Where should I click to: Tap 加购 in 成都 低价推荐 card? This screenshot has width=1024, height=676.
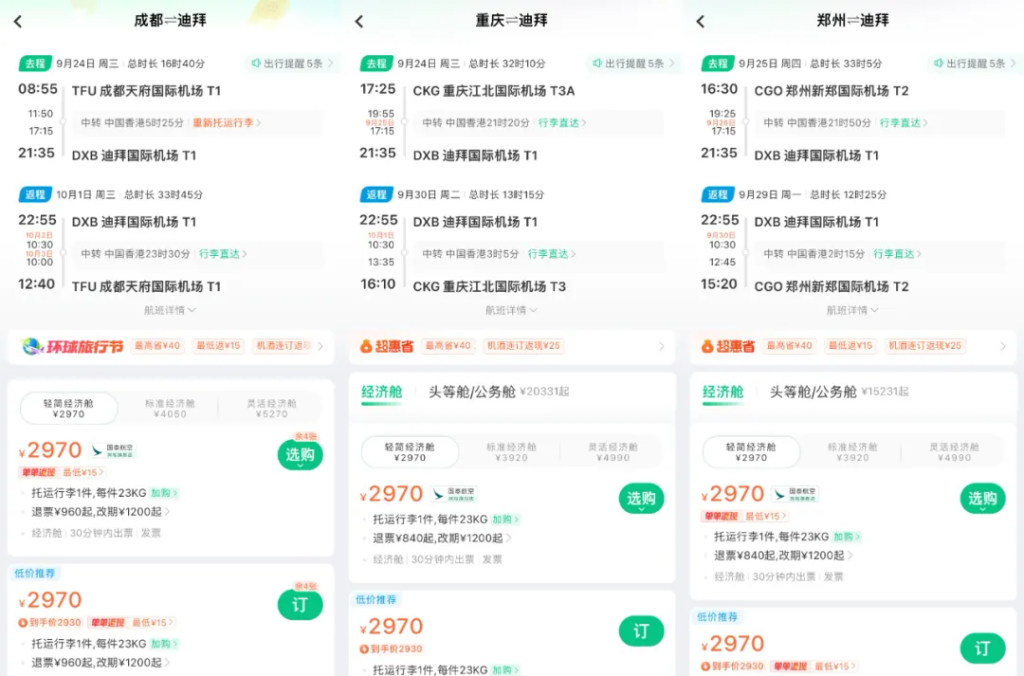point(164,644)
